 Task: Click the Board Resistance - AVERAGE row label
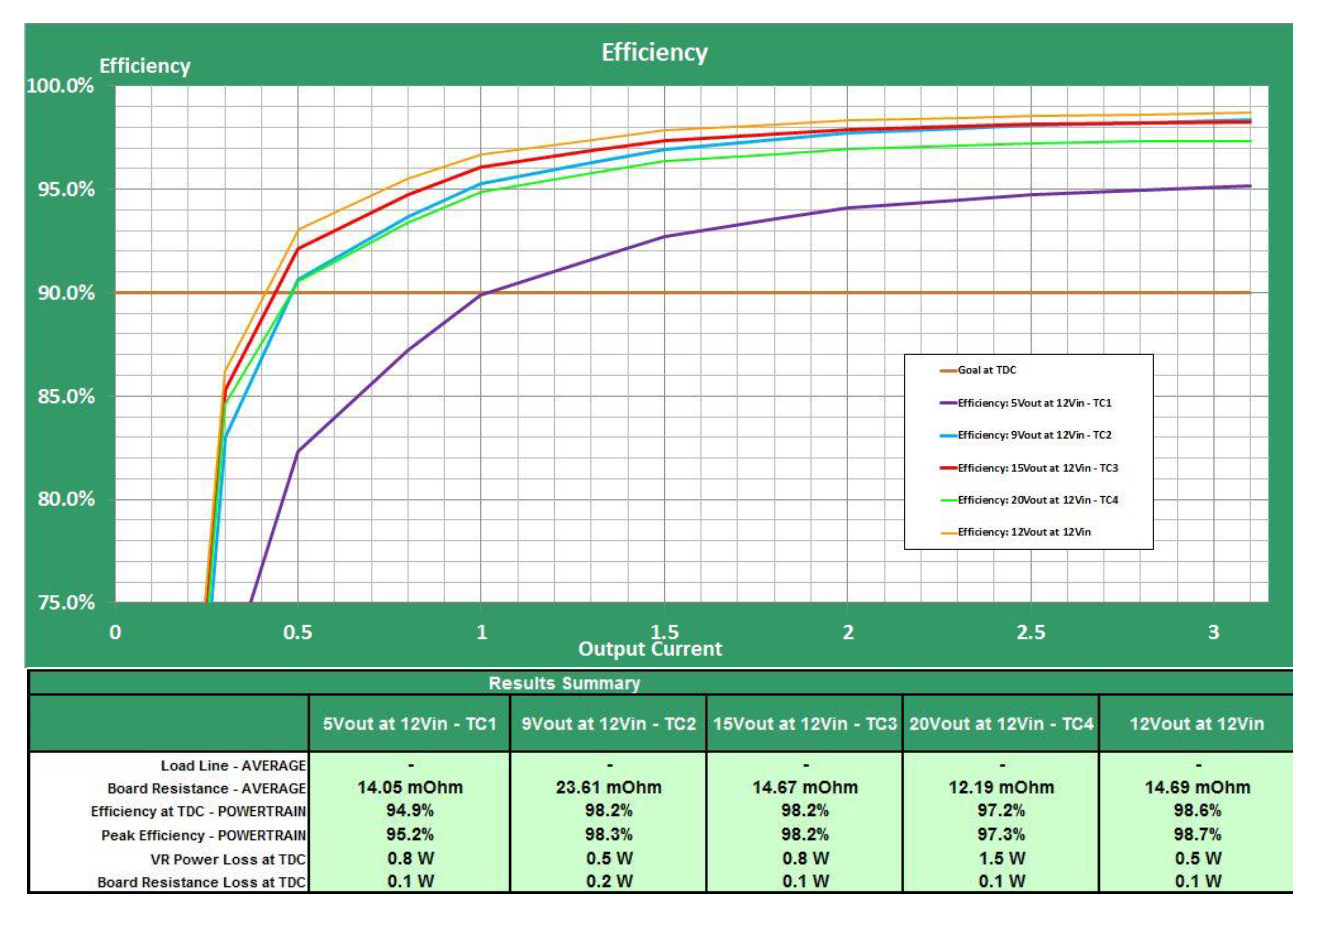click(x=206, y=788)
